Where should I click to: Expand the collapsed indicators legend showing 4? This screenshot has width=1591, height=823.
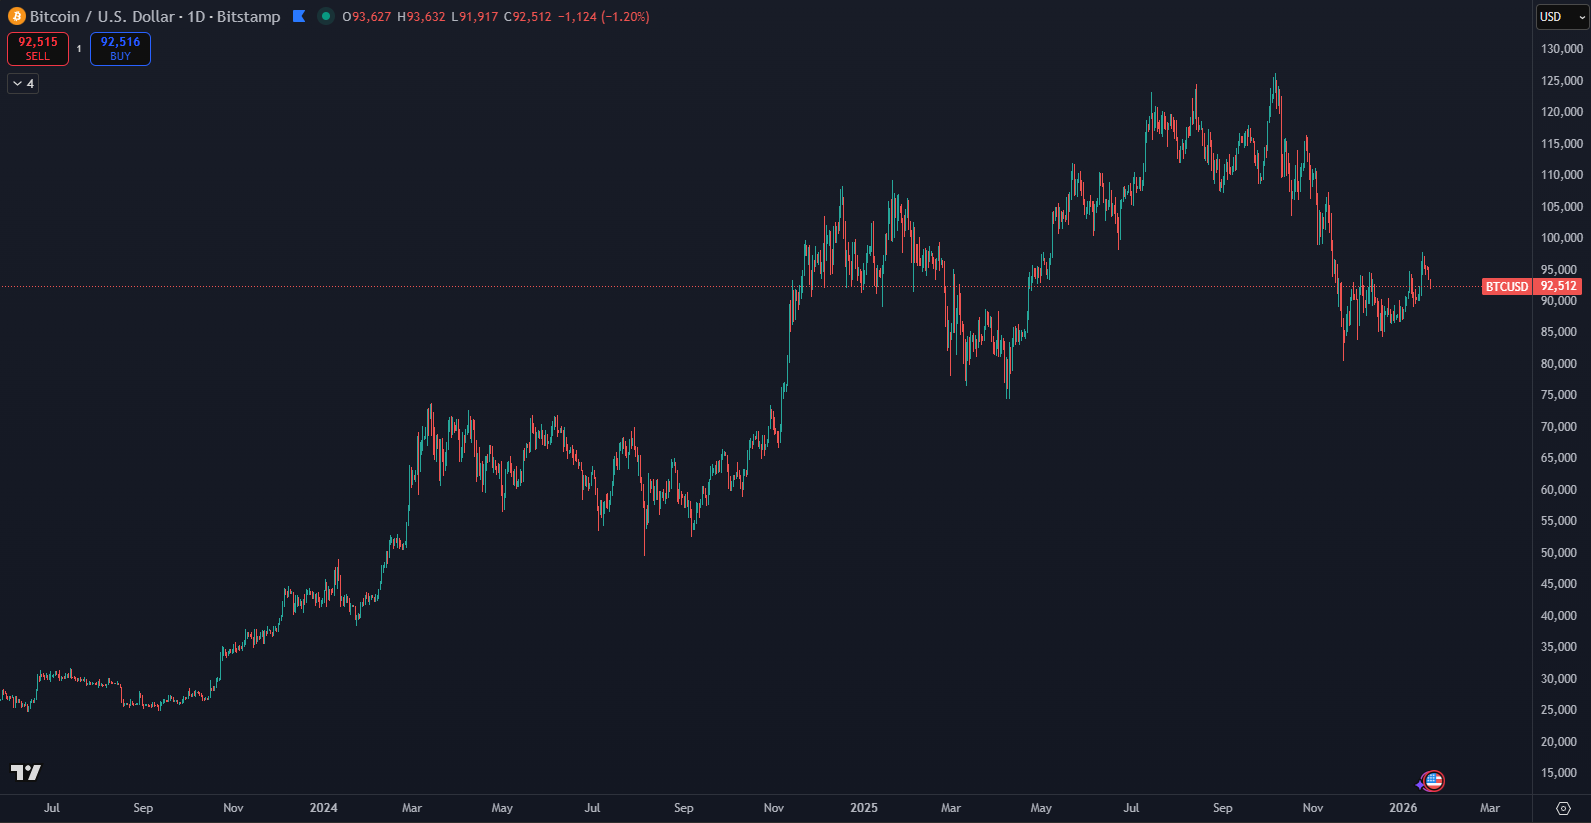click(x=23, y=84)
